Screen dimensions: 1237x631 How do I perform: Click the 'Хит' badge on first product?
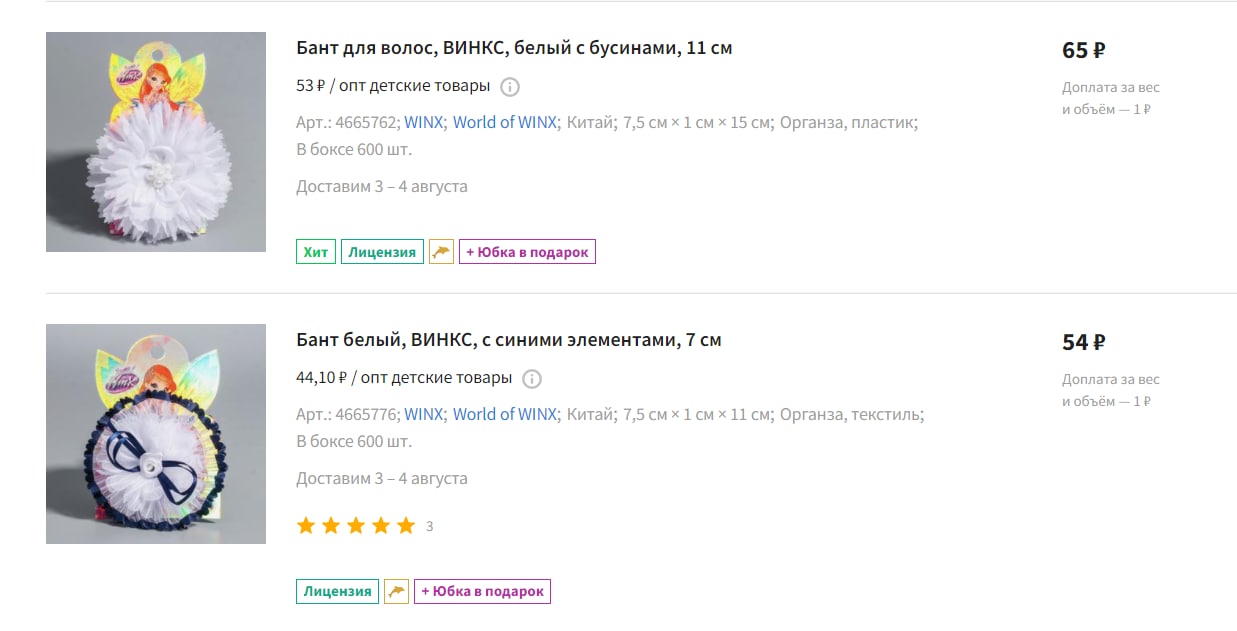(x=316, y=252)
